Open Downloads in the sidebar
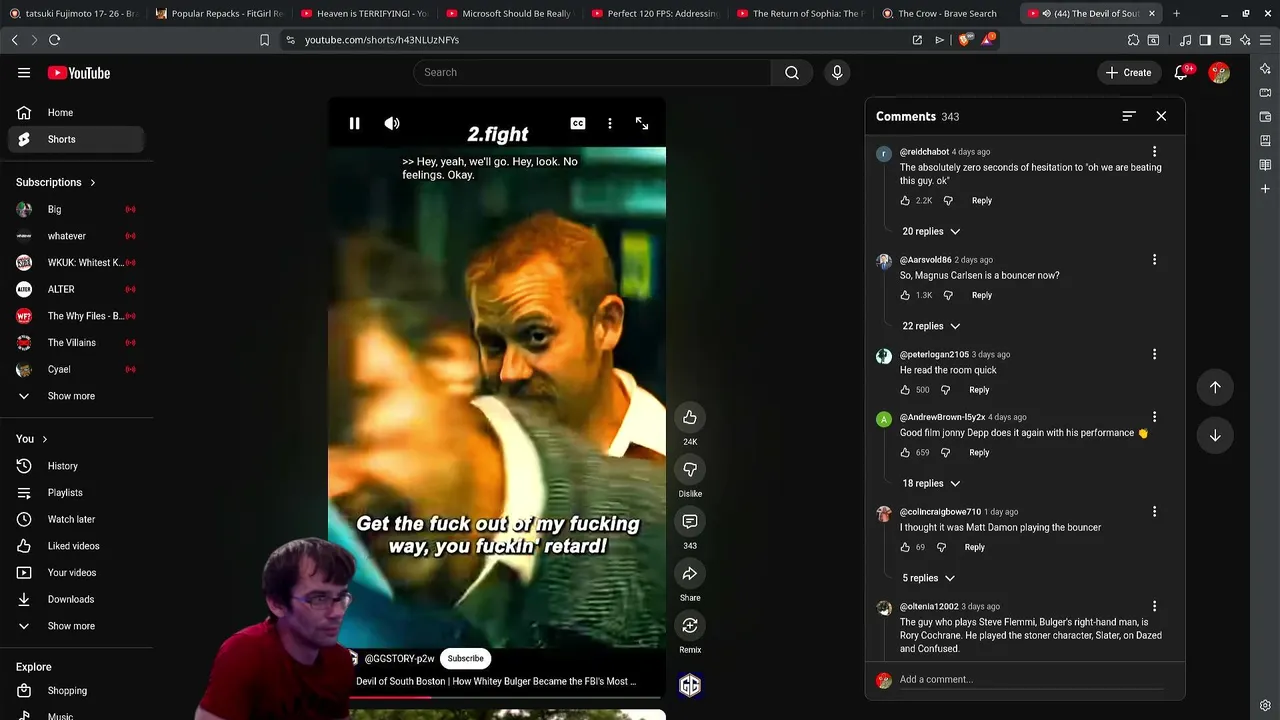Viewport: 1280px width, 720px height. 76,599
